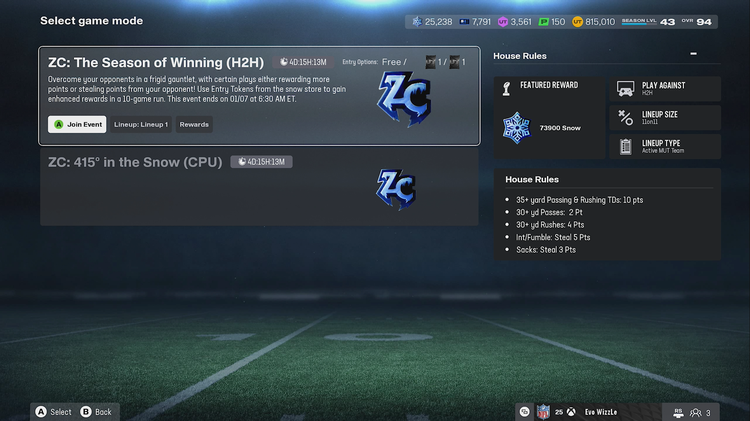Open the Rewards button

(x=194, y=124)
